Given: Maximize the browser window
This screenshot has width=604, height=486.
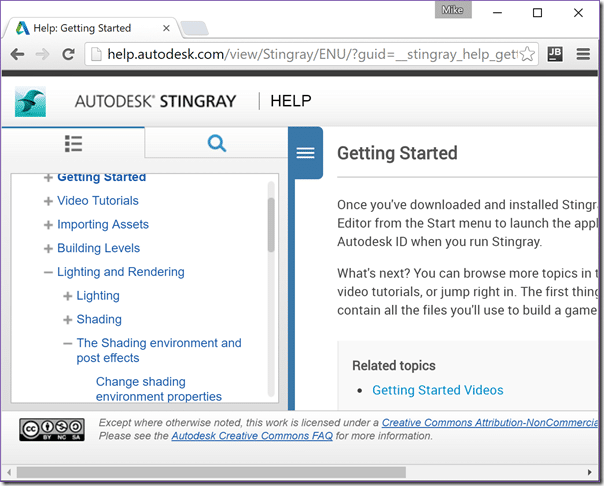Looking at the screenshot, I should tap(537, 13).
